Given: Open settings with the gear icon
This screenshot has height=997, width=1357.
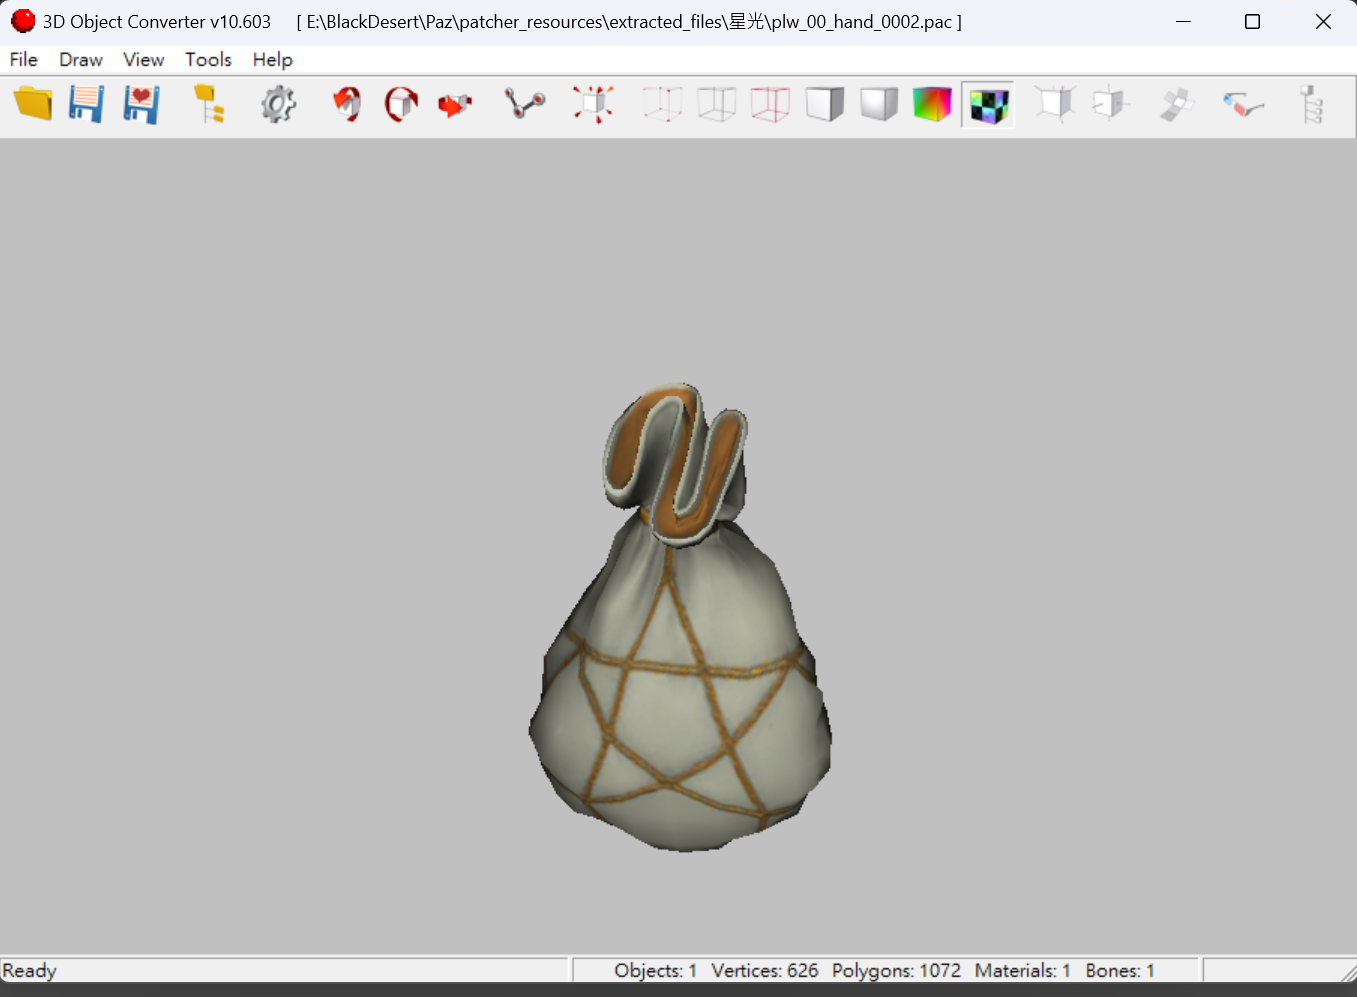Looking at the screenshot, I should 278,103.
